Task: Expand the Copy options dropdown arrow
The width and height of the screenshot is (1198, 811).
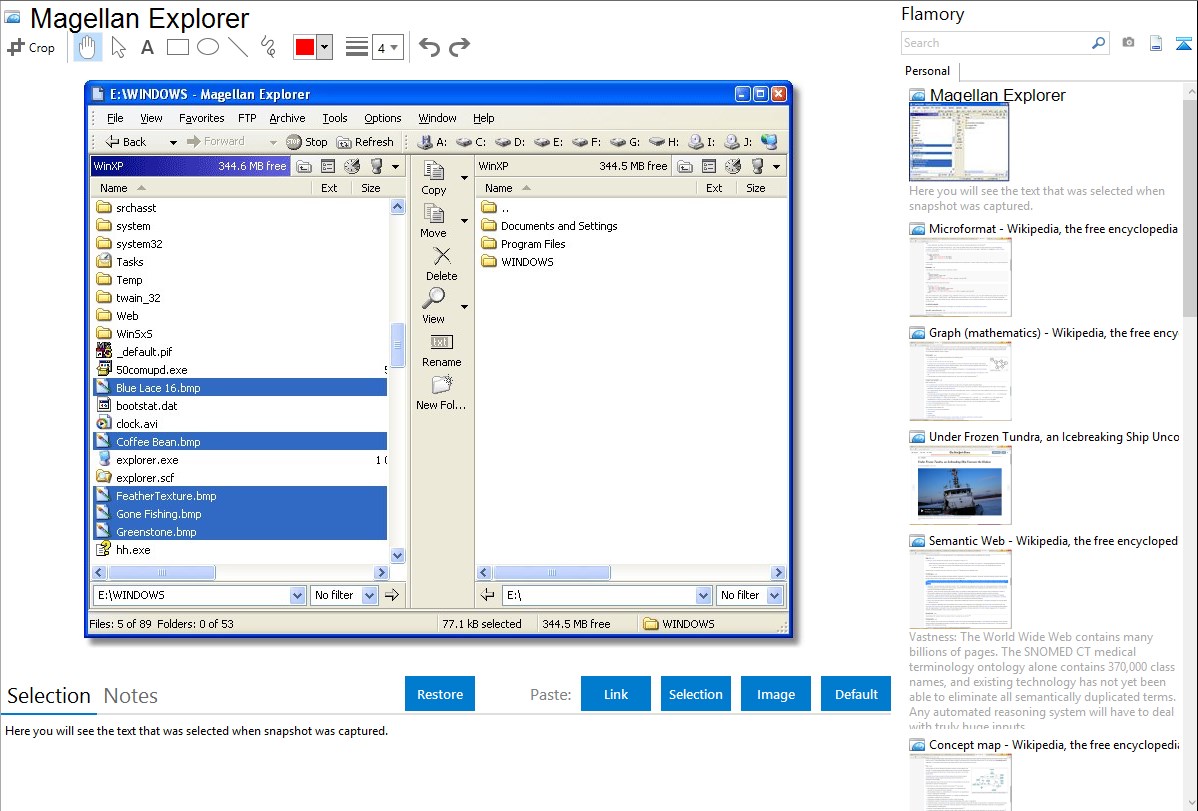Action: [464, 178]
